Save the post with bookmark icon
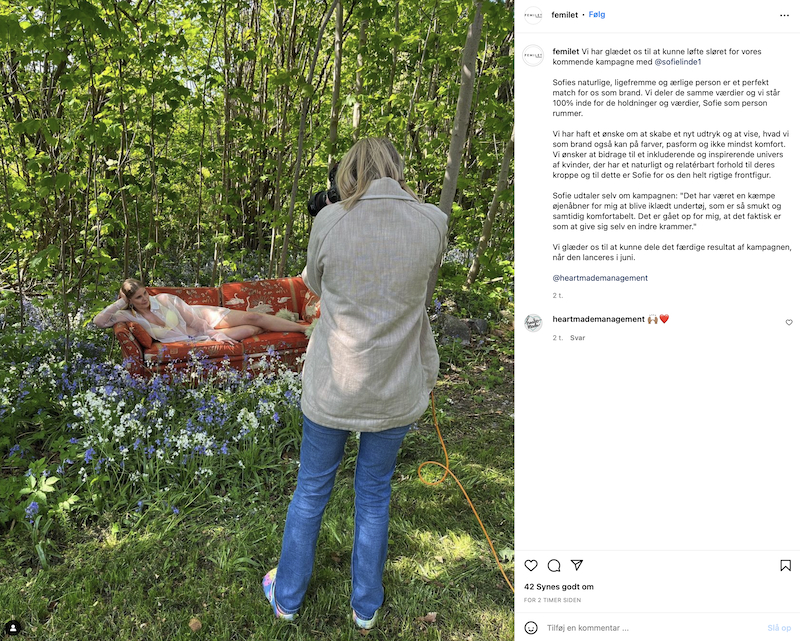Viewport: 800px width, 641px height. pos(785,565)
